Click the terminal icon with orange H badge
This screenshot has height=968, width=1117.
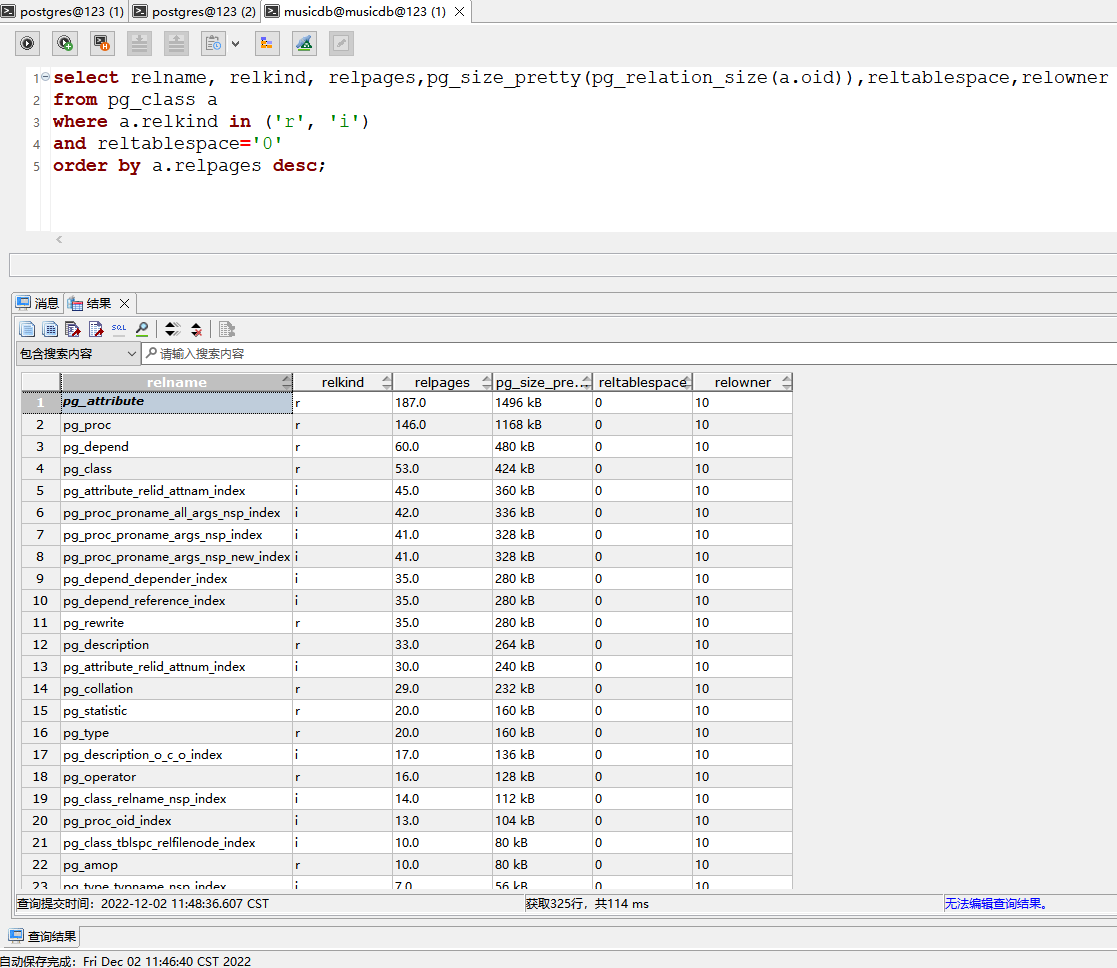click(102, 43)
